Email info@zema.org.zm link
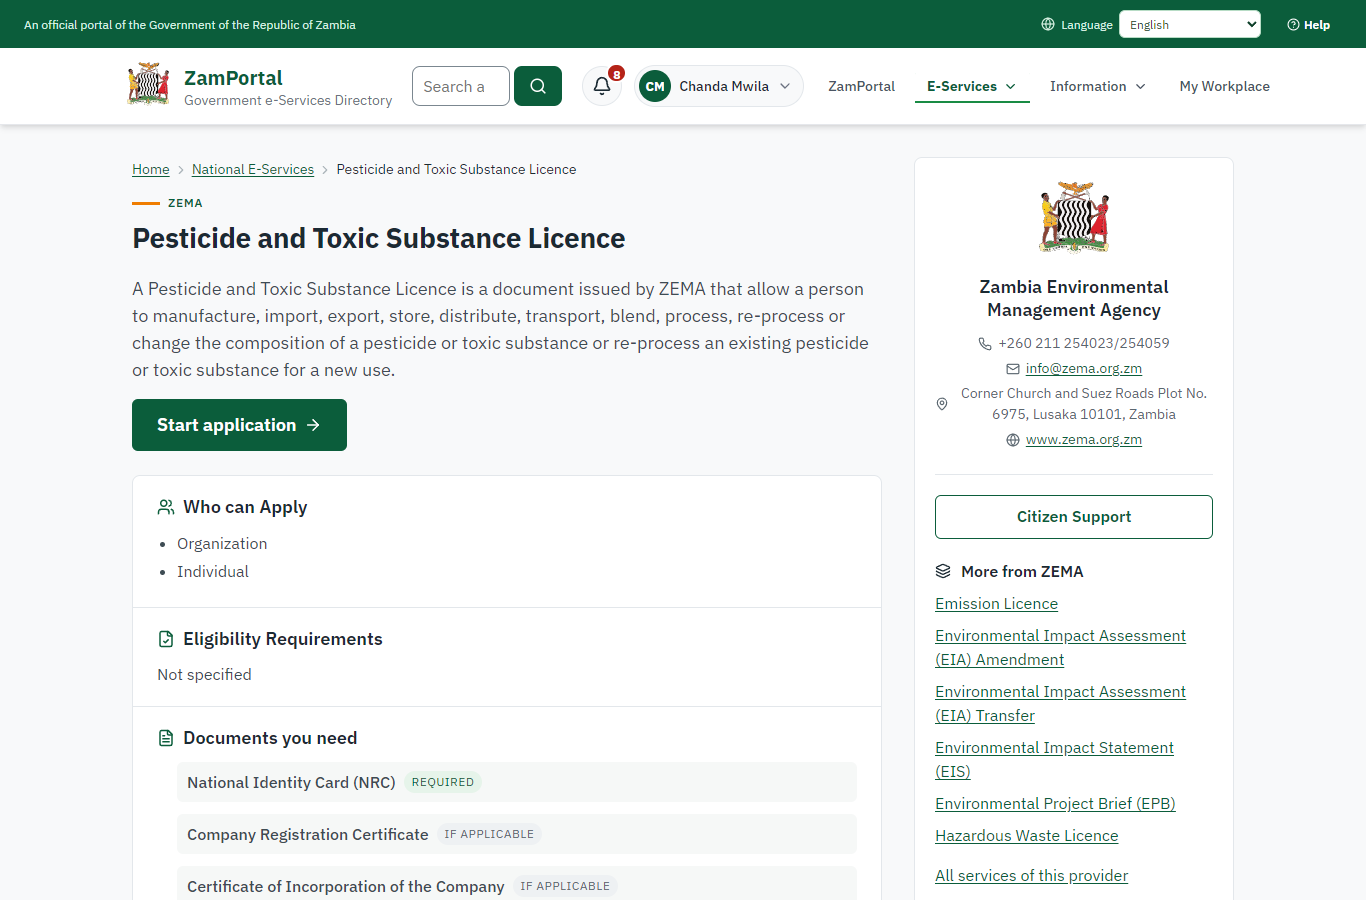 1084,369
